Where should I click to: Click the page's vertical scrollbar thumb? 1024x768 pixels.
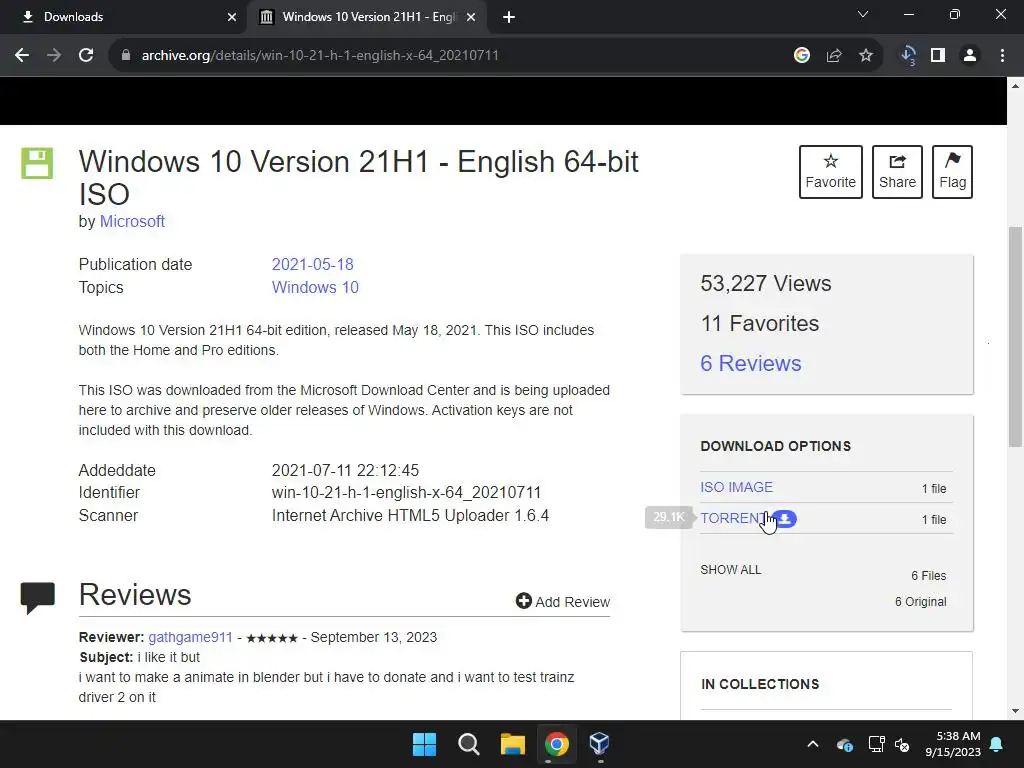(x=1015, y=336)
